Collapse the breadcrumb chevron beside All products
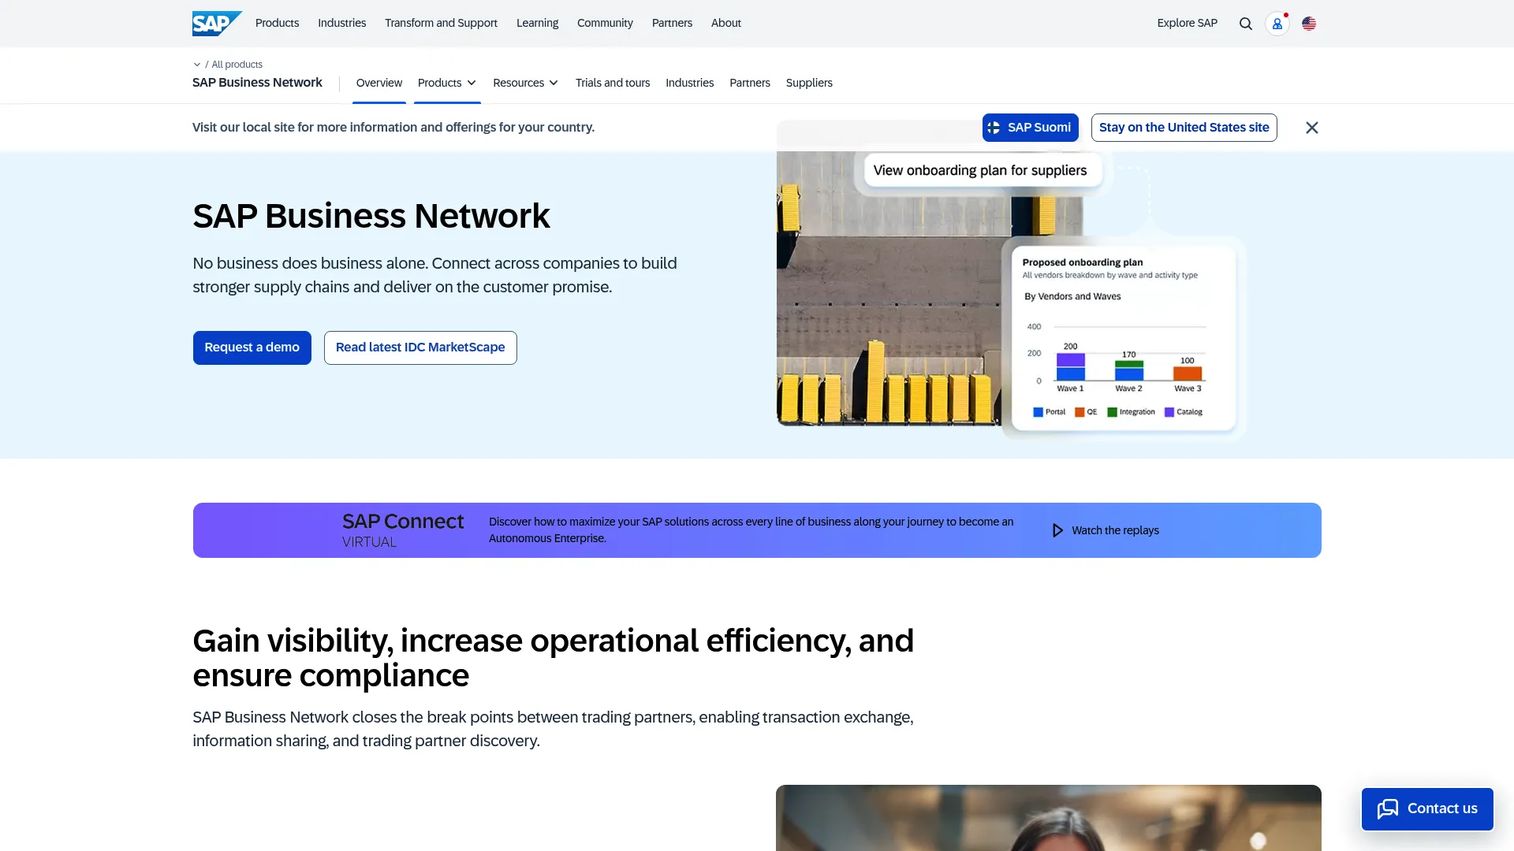Screen dimensions: 1514x851 (197, 65)
